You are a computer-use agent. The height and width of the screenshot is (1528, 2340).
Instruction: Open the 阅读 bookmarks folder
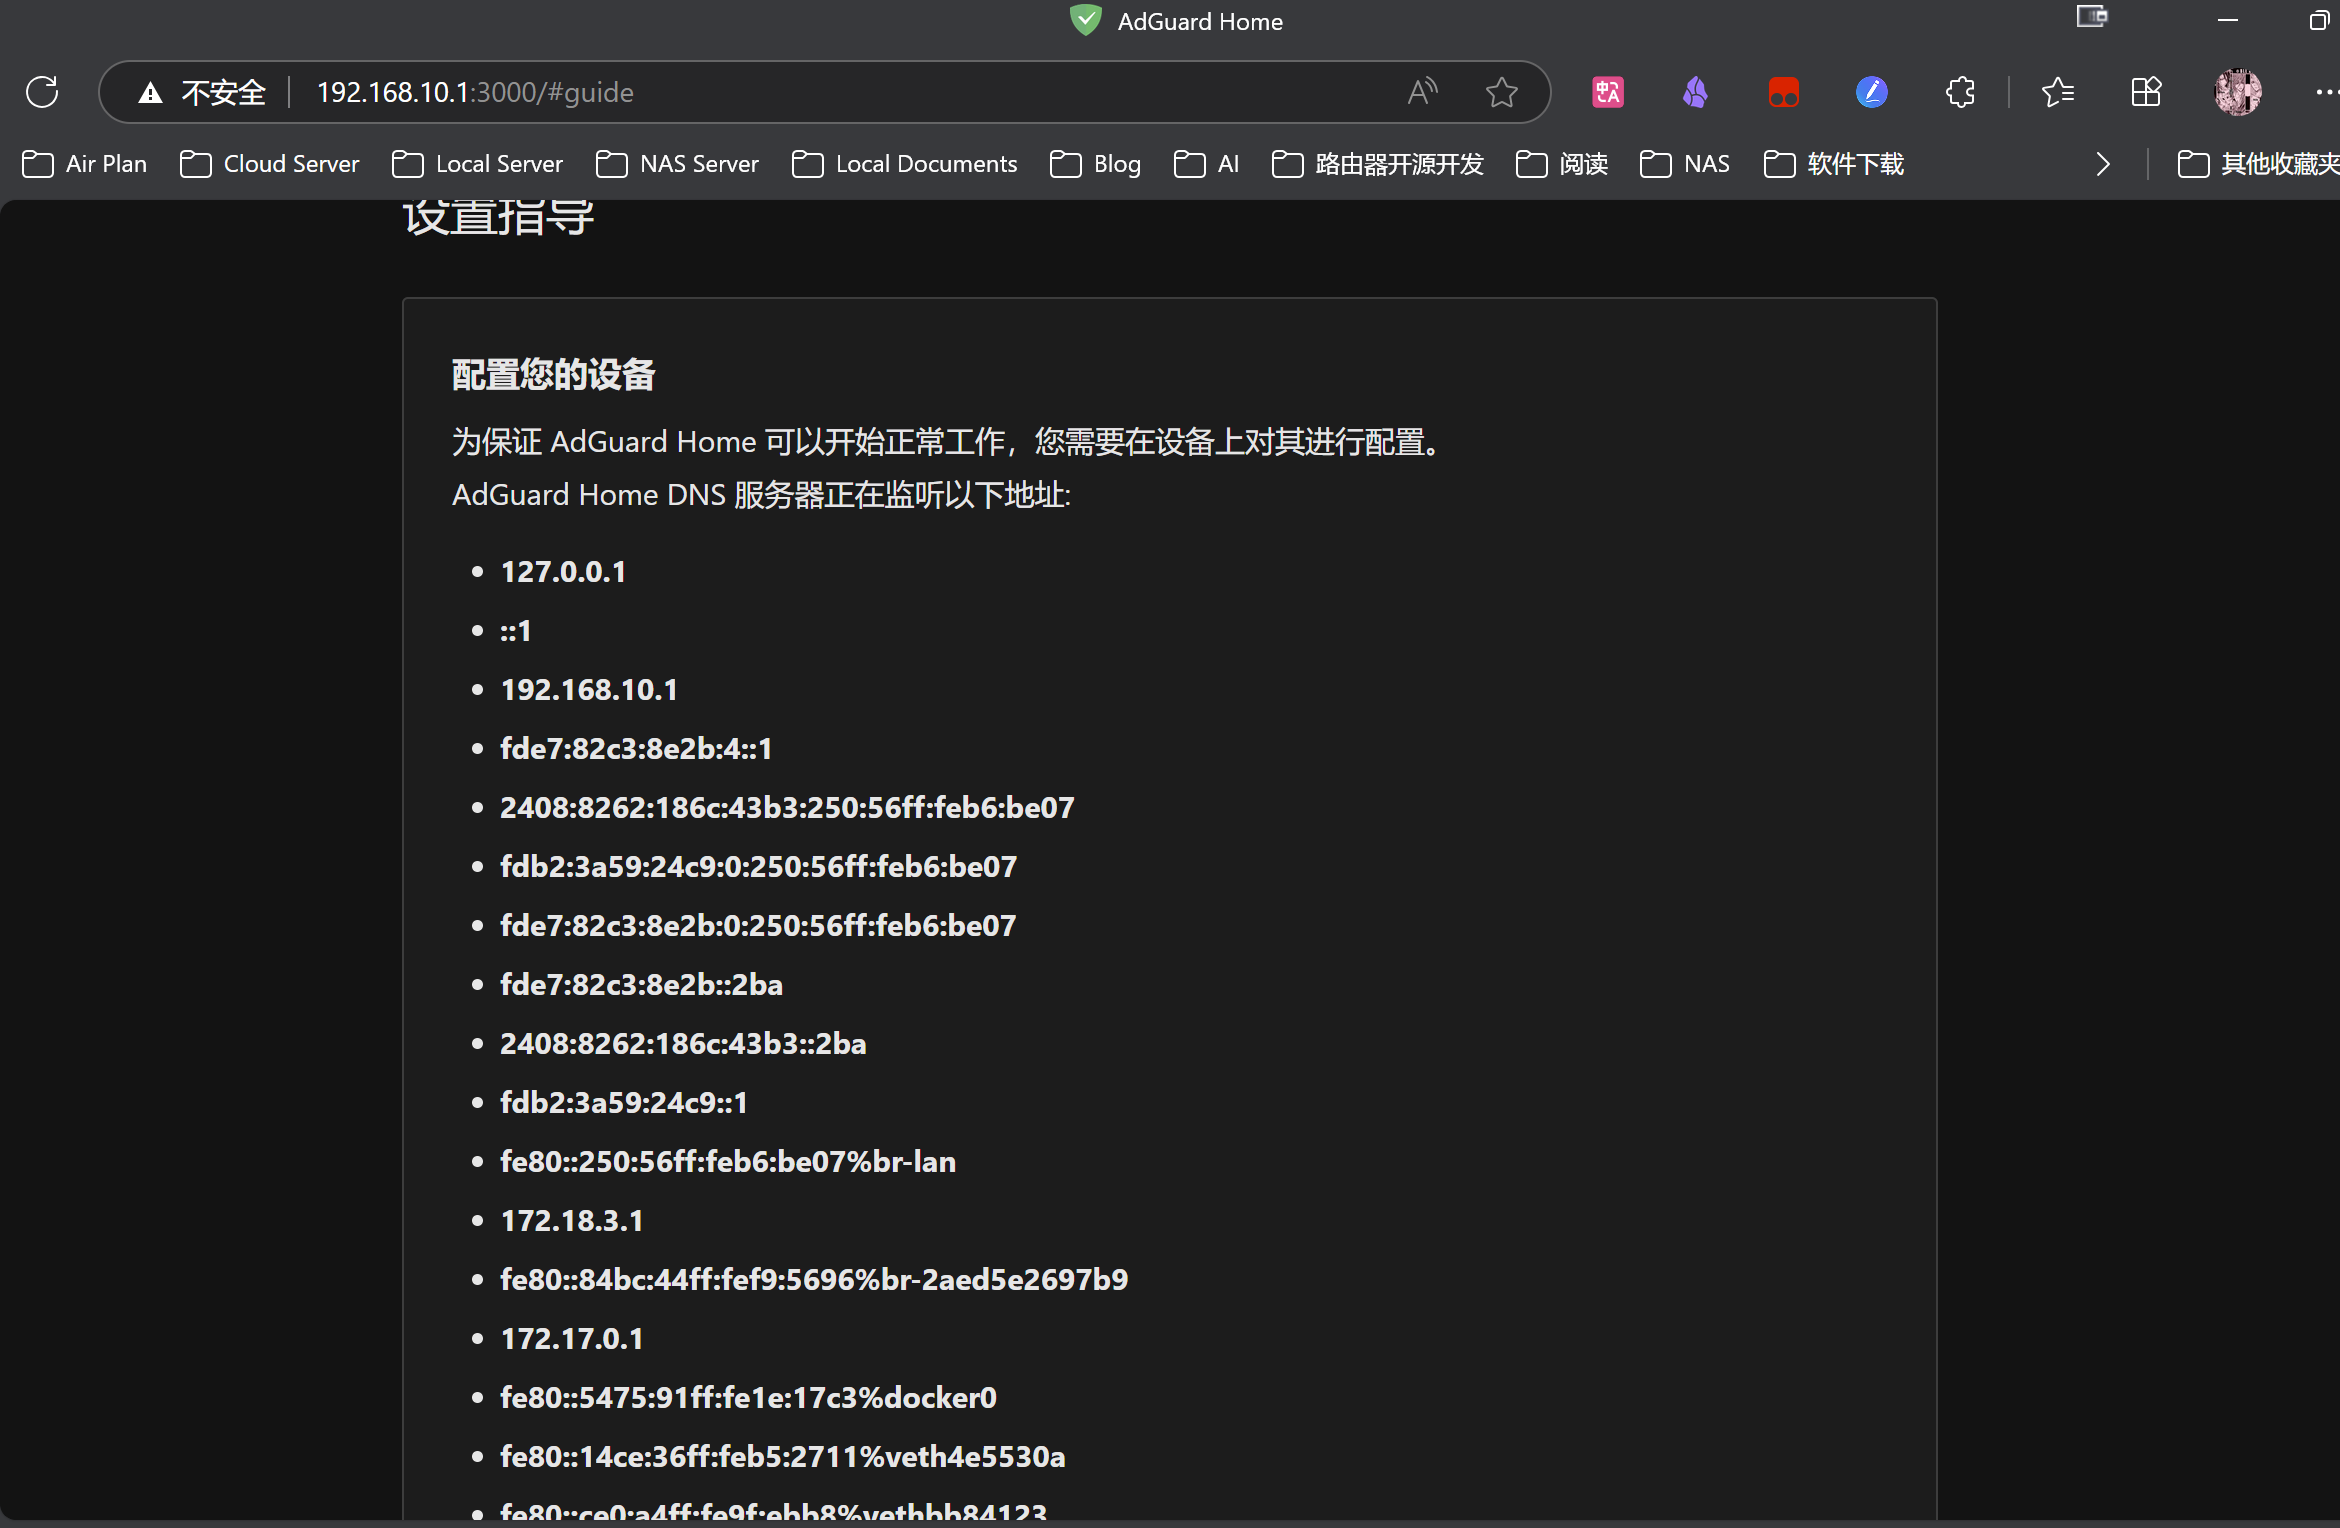(1561, 164)
